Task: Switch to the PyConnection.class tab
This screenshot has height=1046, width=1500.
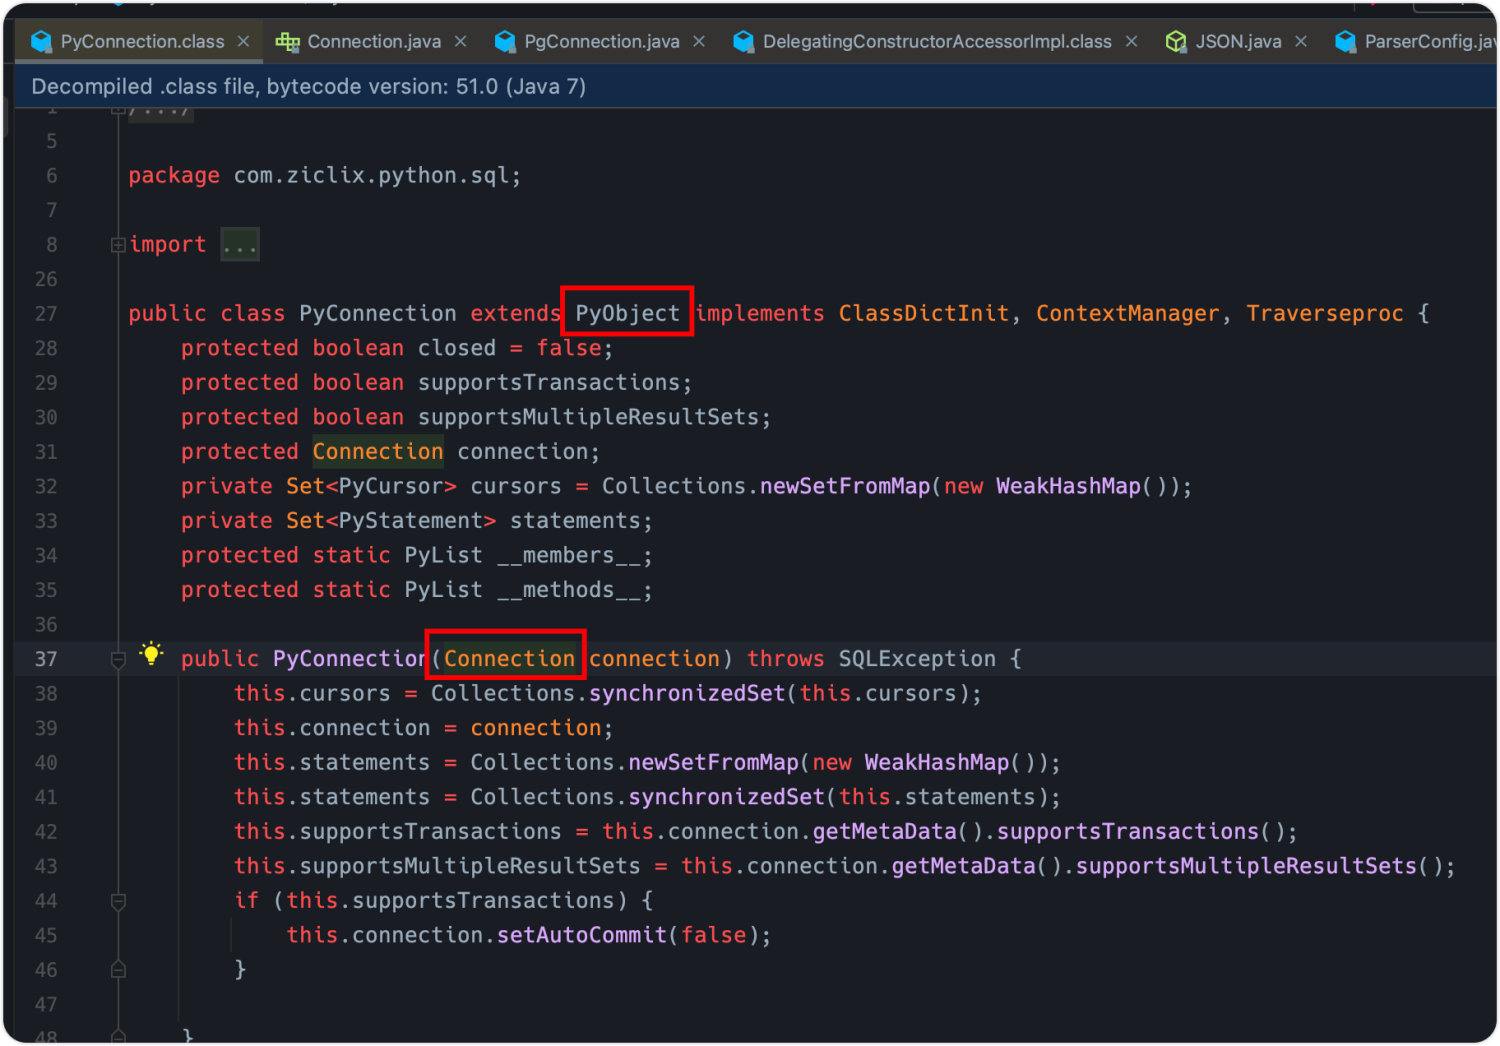Action: click(141, 41)
